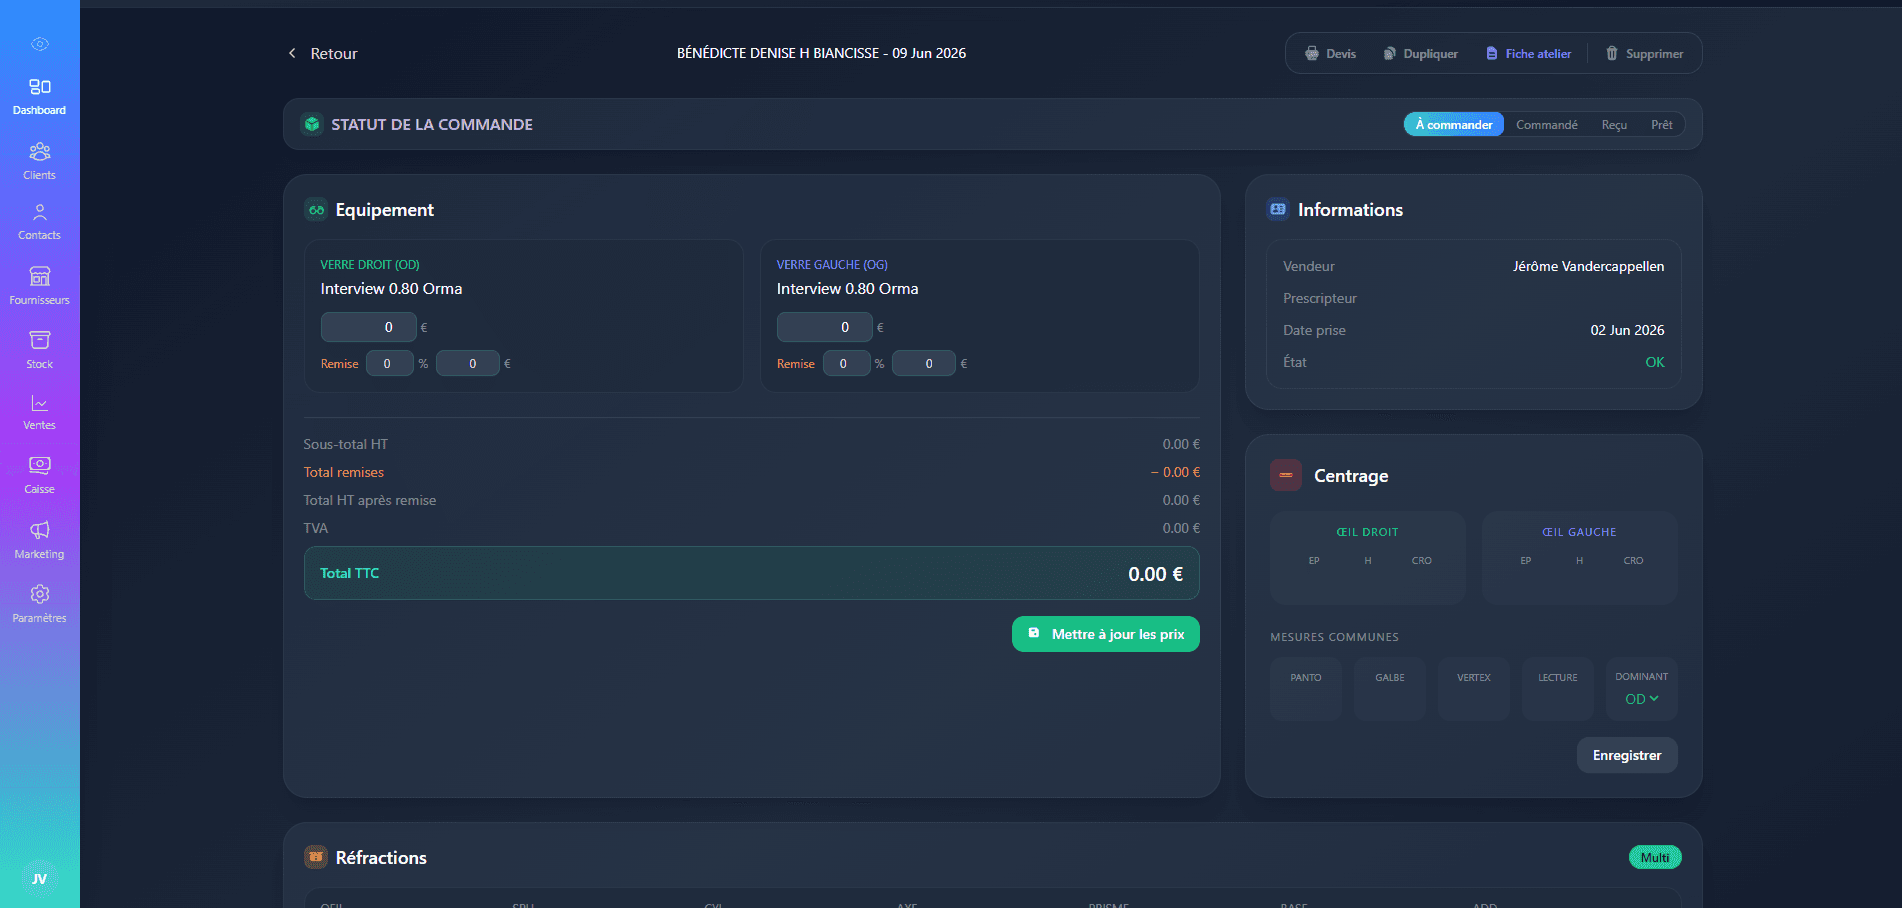Viewport: 1902px width, 908px height.
Task: Edit the Verre Gauche price field
Action: click(x=824, y=327)
